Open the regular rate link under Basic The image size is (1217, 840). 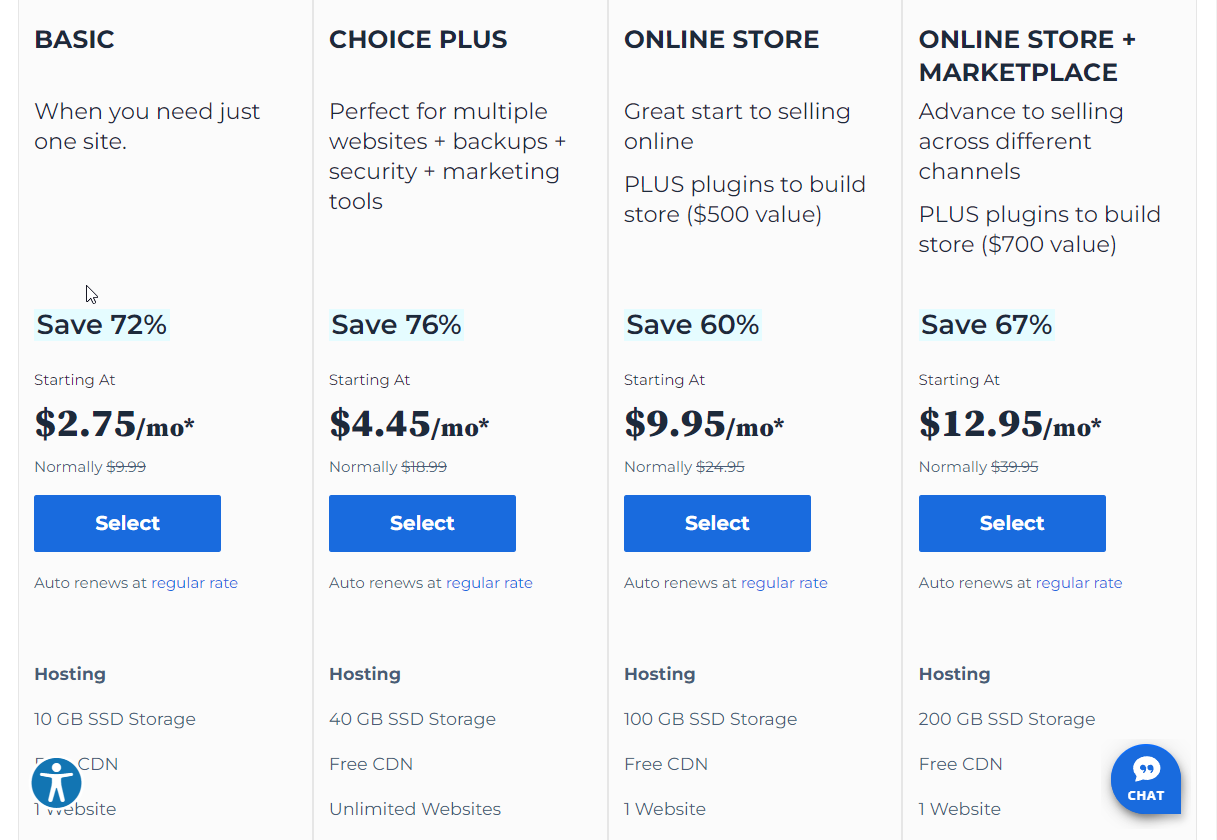(x=194, y=583)
